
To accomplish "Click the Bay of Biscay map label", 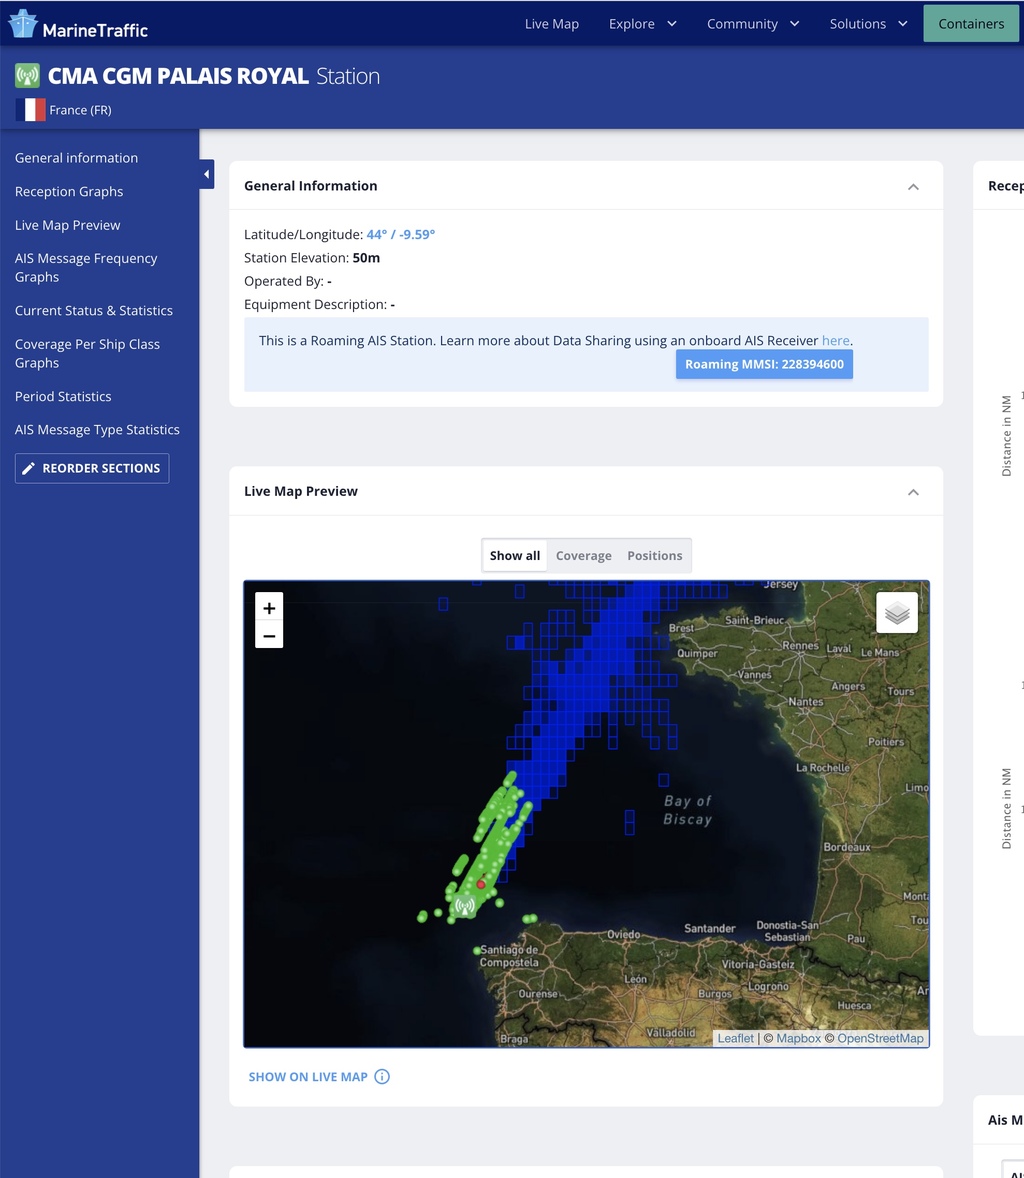I will (x=687, y=810).
